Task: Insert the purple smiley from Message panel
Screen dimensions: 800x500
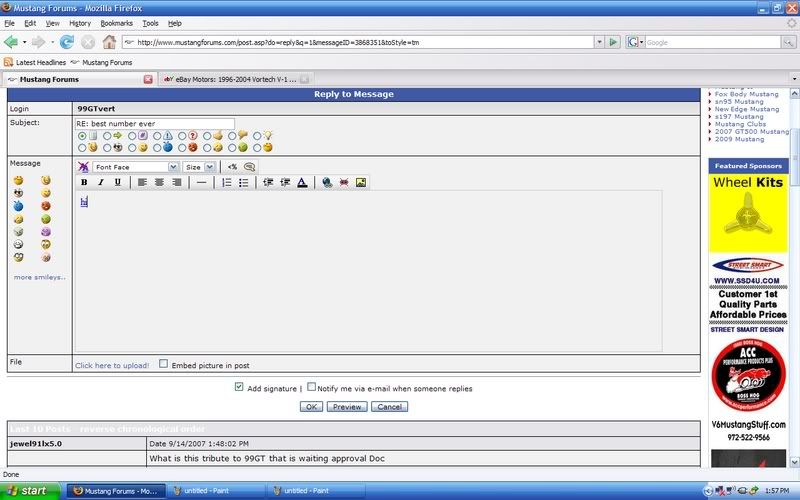Action: (46, 232)
